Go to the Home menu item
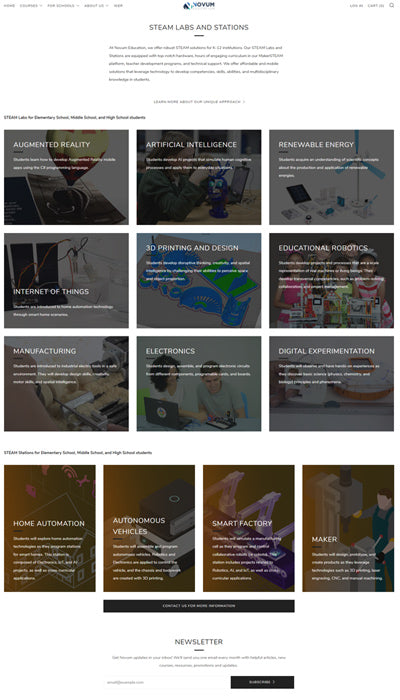 coord(9,6)
